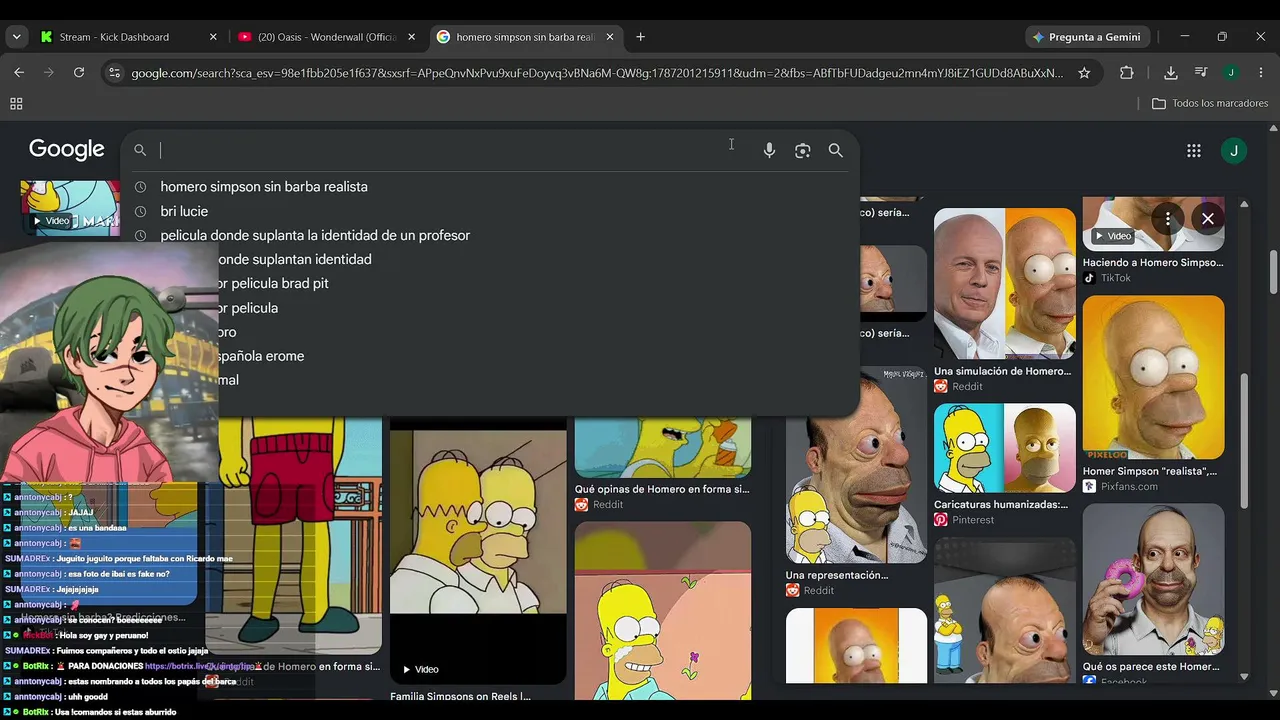The width and height of the screenshot is (1280, 720).
Task: Open the cartoon Homer beside humanized bust thumbnail
Action: tap(1005, 448)
